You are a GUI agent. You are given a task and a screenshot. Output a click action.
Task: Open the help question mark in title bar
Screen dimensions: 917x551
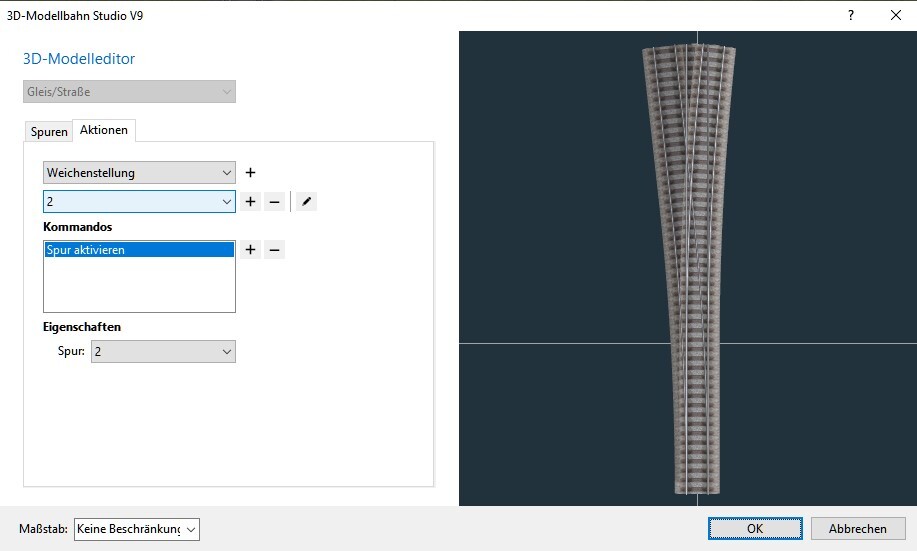(x=851, y=15)
